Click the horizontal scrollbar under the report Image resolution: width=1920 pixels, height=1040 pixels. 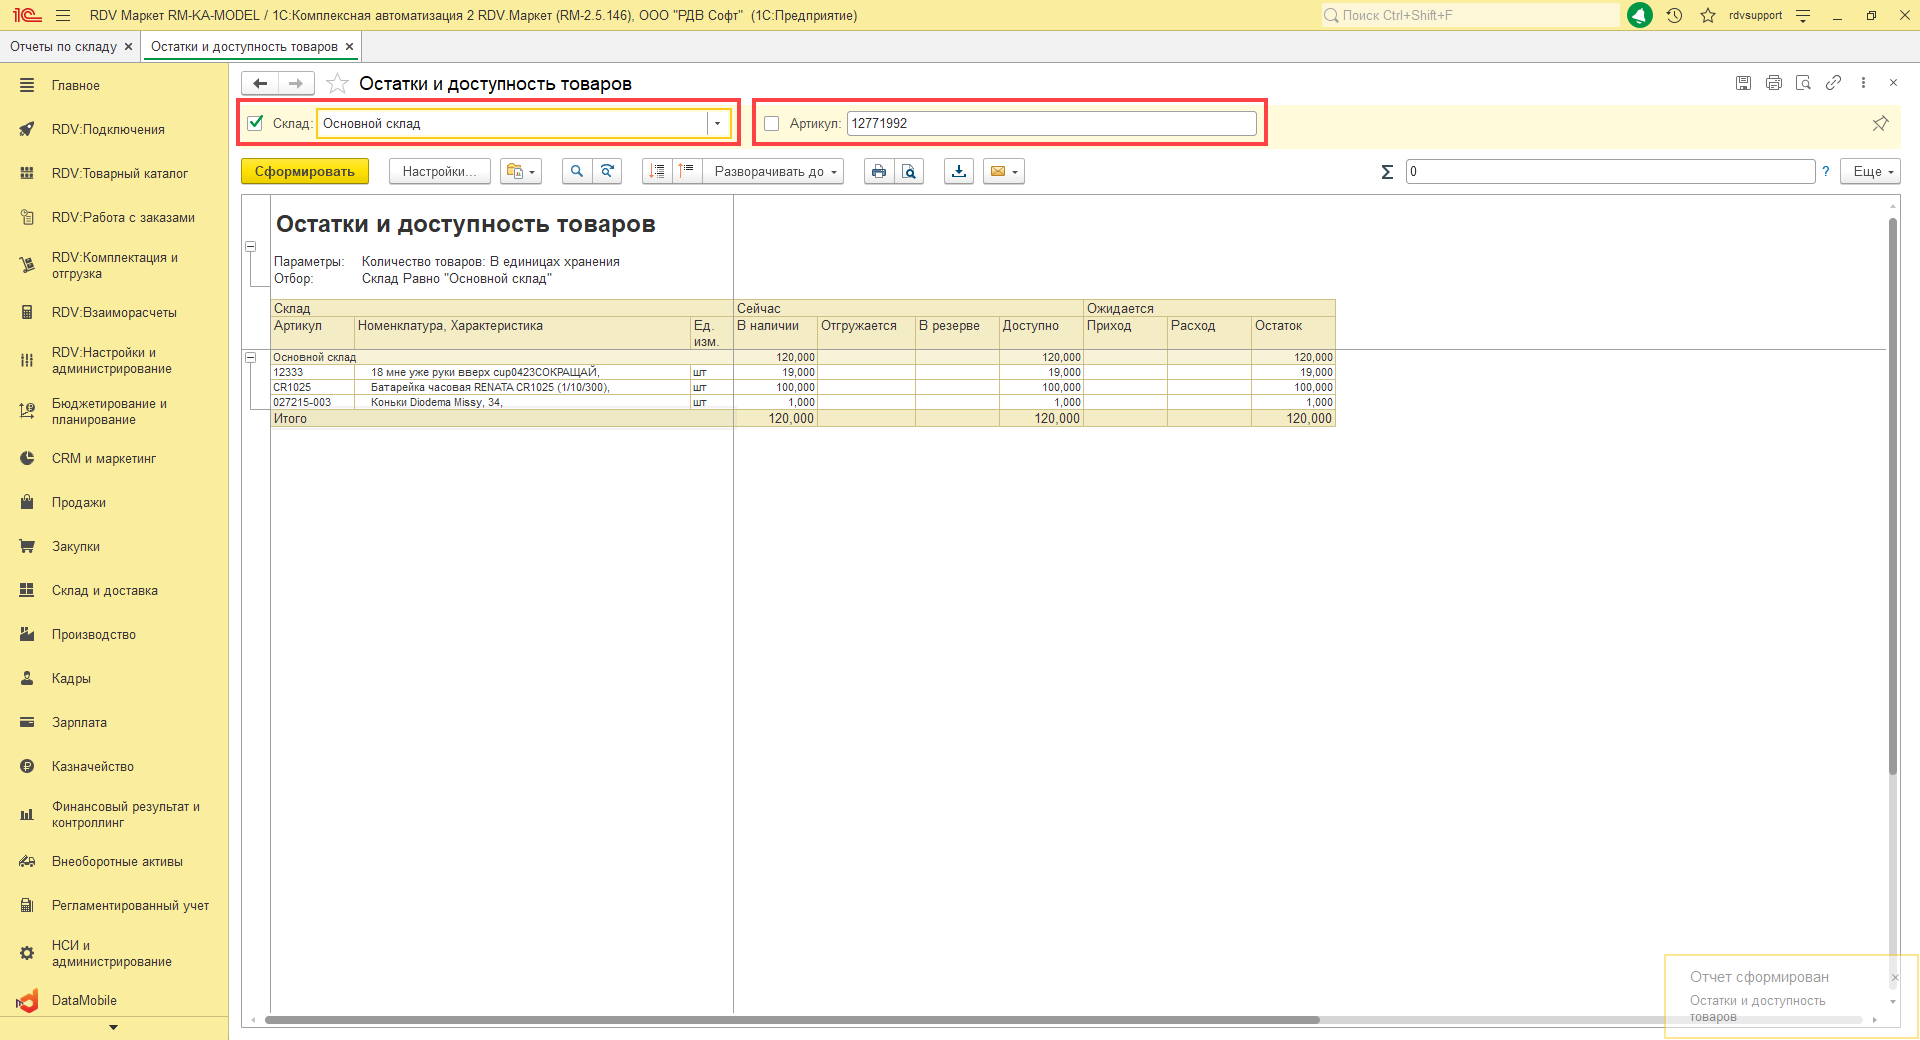[x=790, y=1020]
